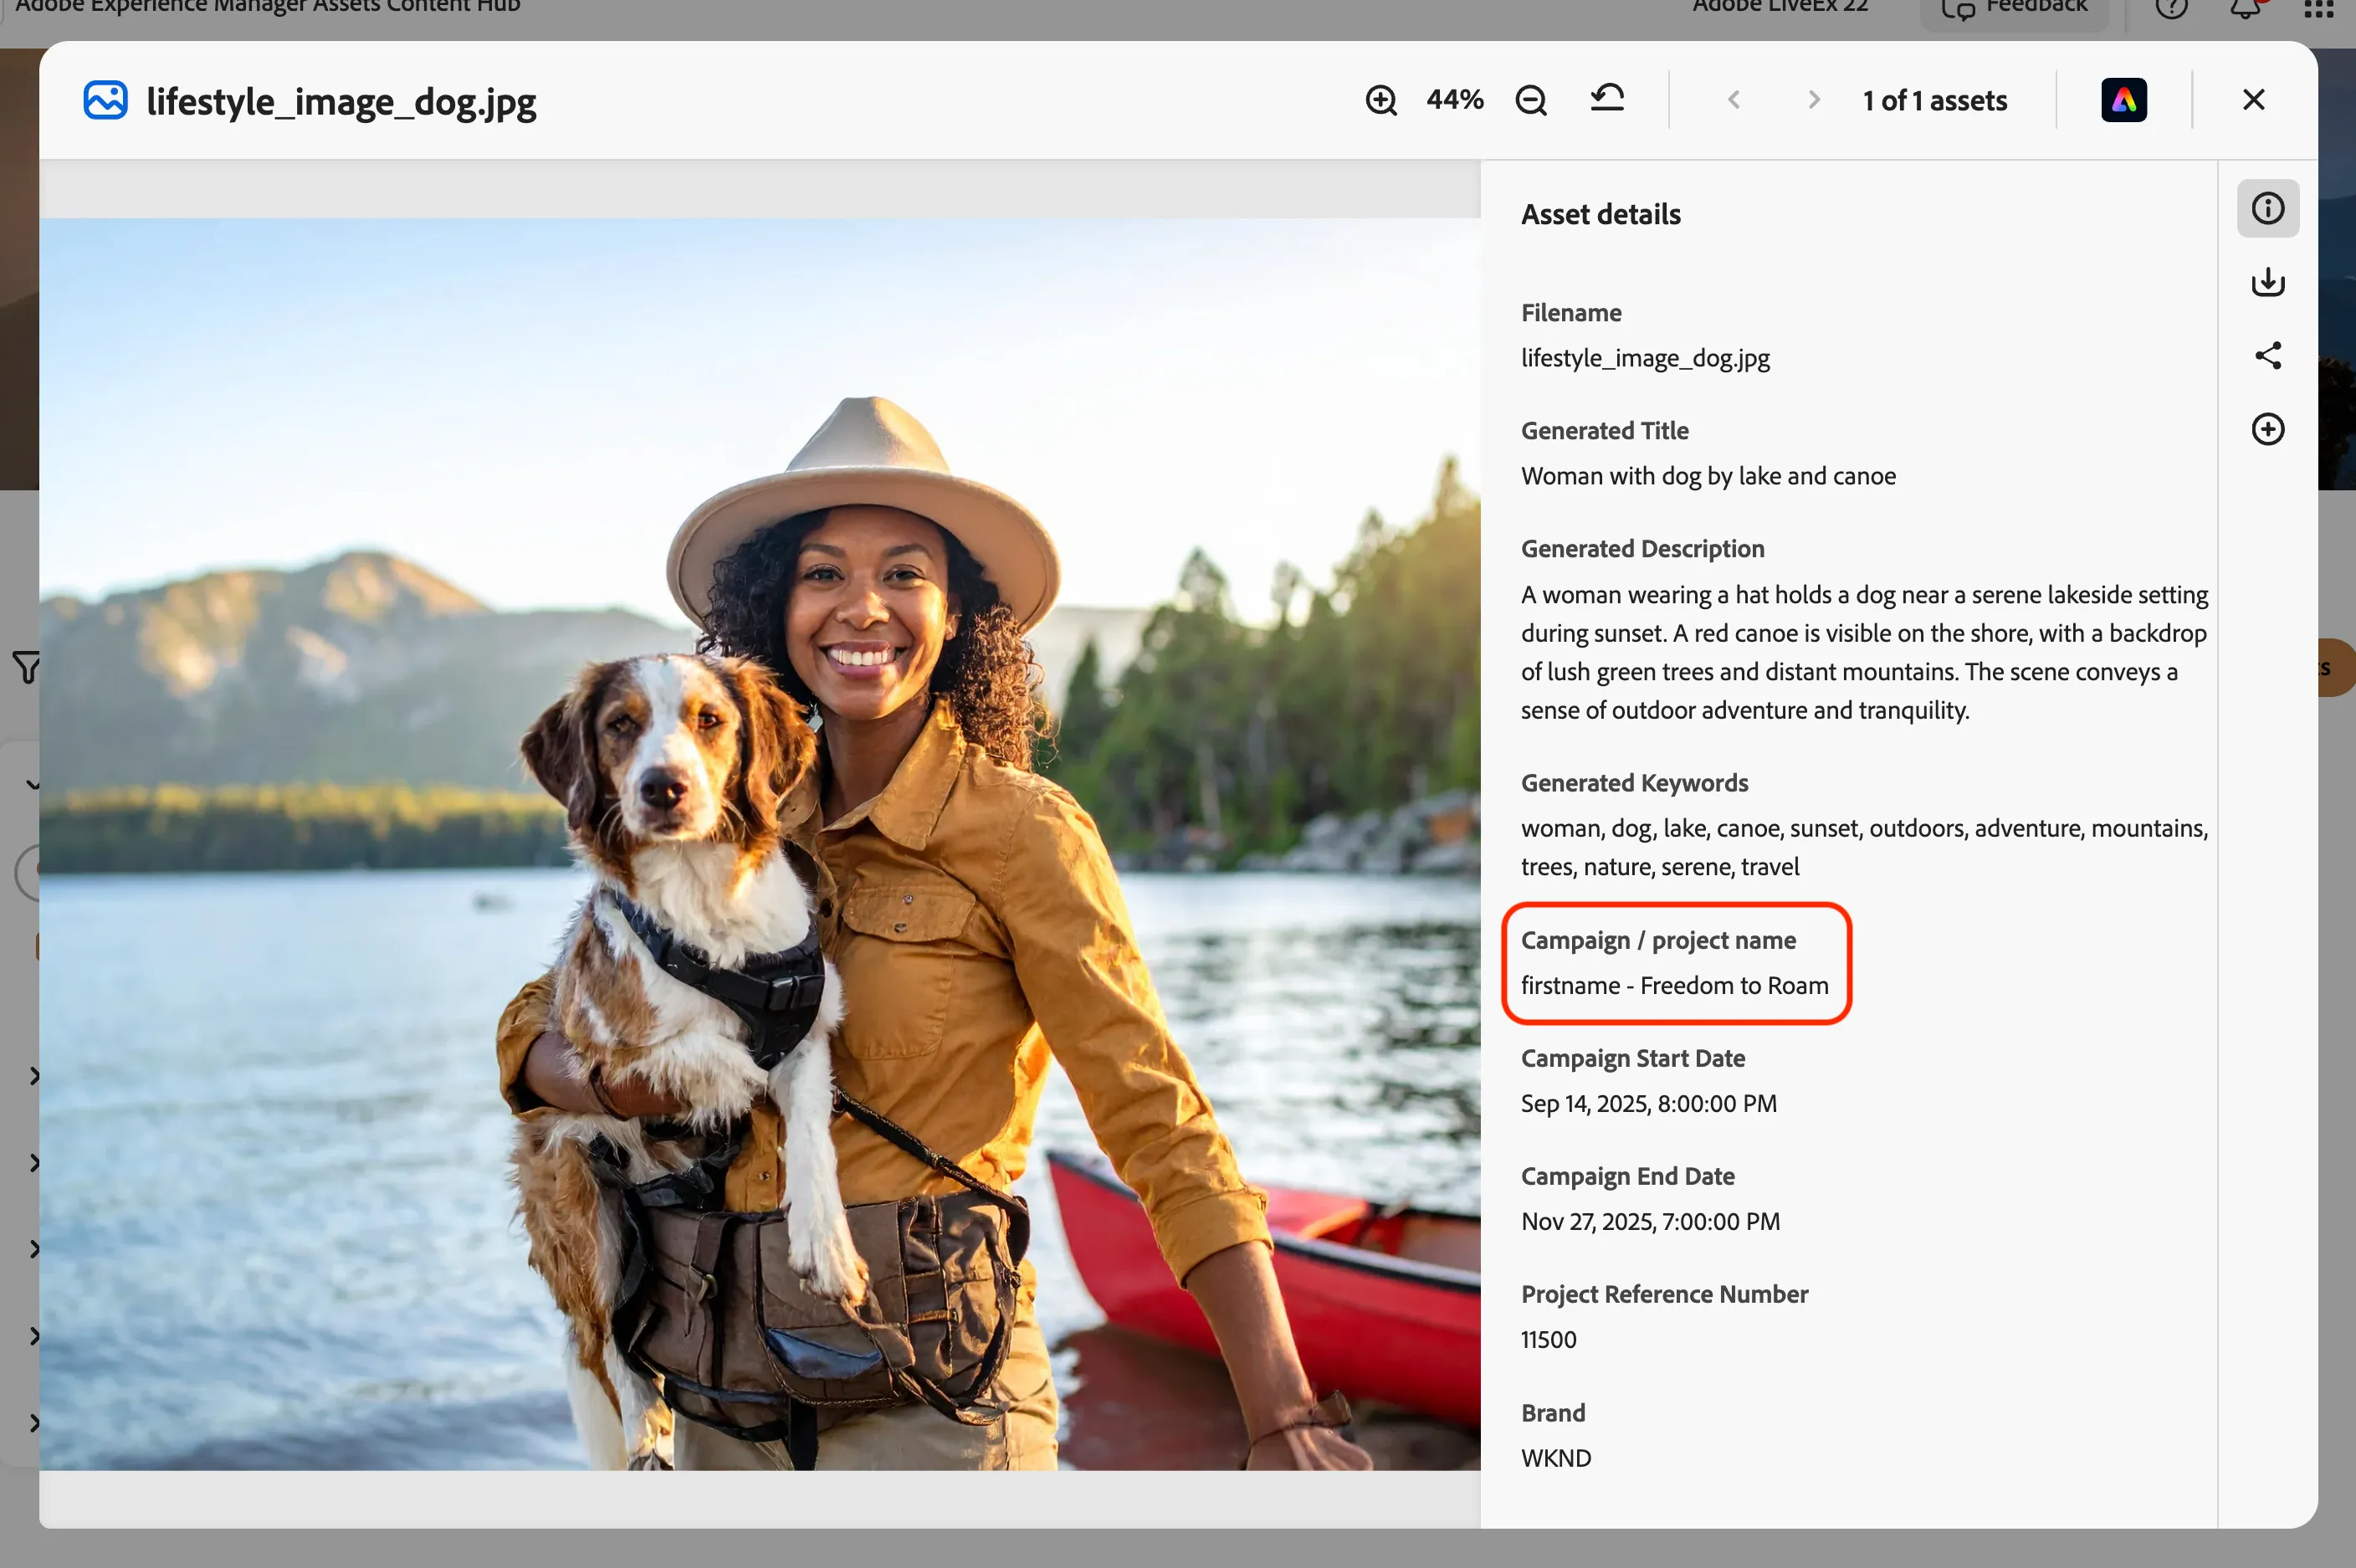Reset the preview zoom level
Viewport: 2356px width, 1568px height.
(x=1607, y=98)
